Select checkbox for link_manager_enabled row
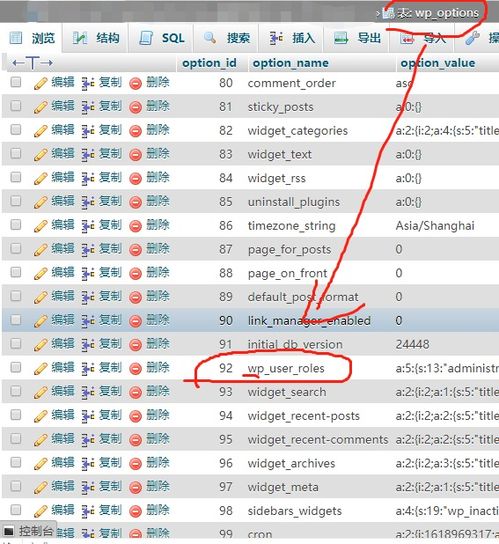 [16, 320]
